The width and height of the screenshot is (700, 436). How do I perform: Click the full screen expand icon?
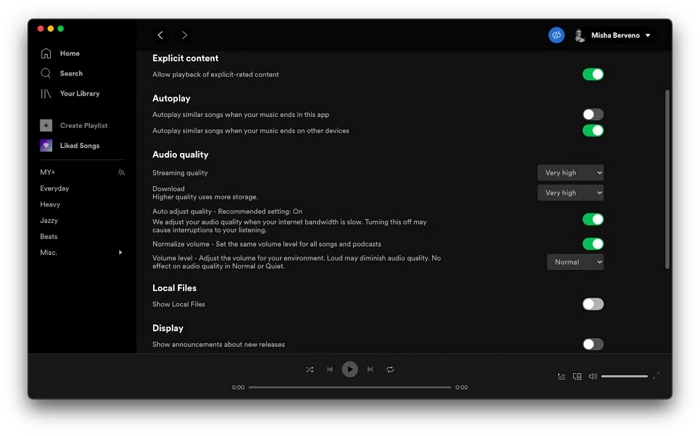(x=656, y=376)
